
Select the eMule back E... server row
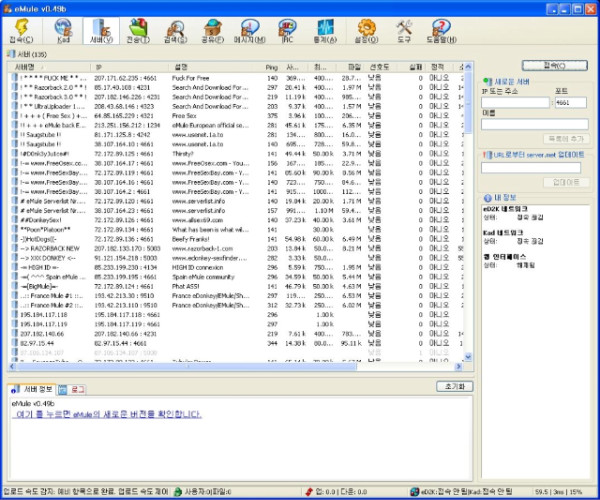coord(236,125)
